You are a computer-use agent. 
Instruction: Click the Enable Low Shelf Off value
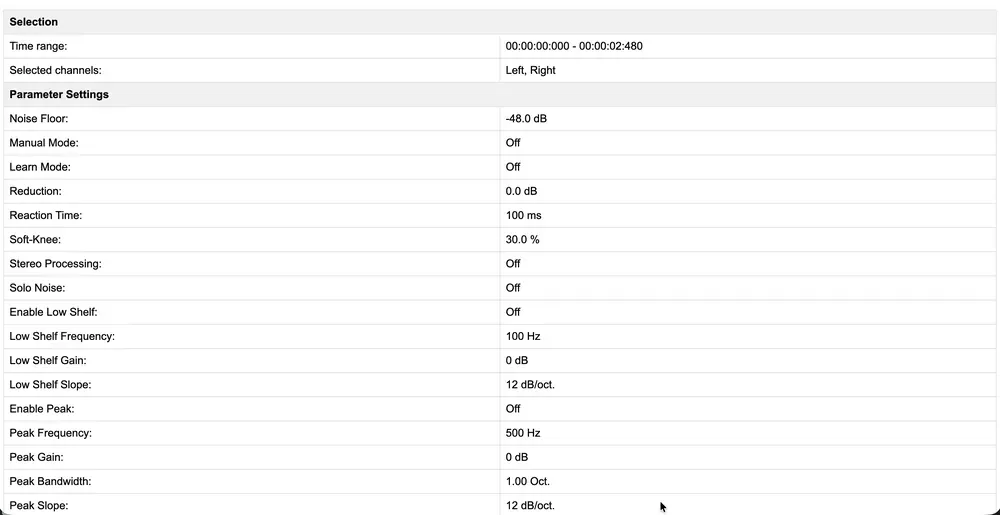513,312
